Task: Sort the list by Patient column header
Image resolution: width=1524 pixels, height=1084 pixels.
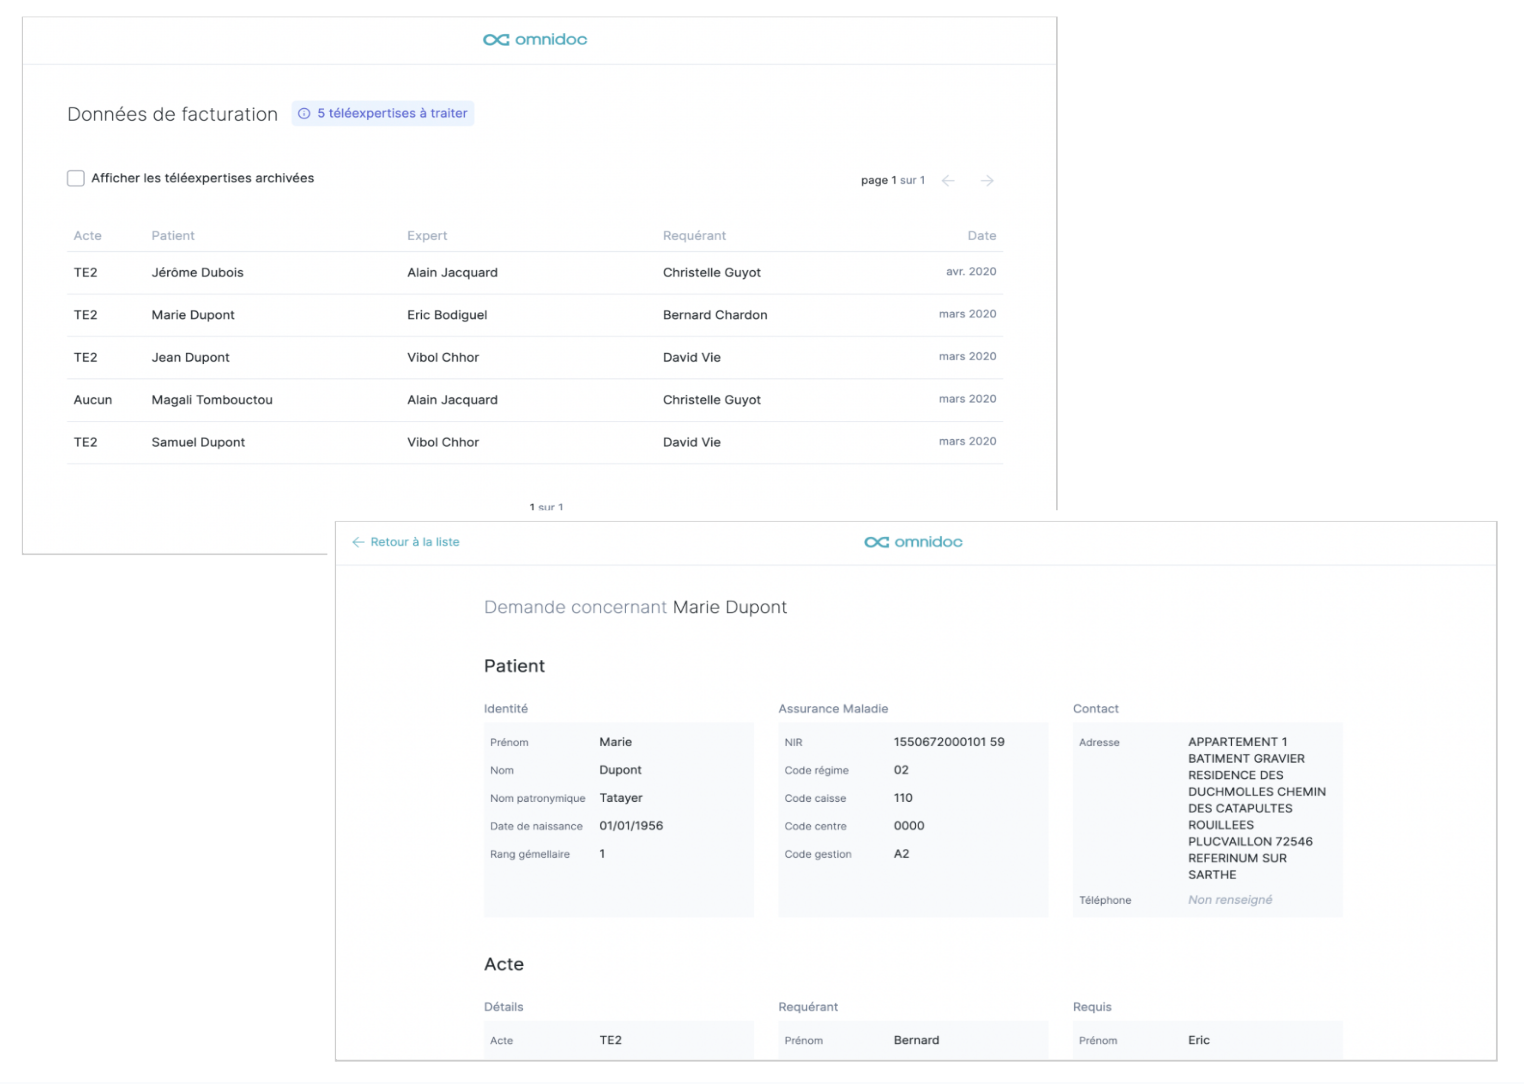Action: [x=172, y=235]
